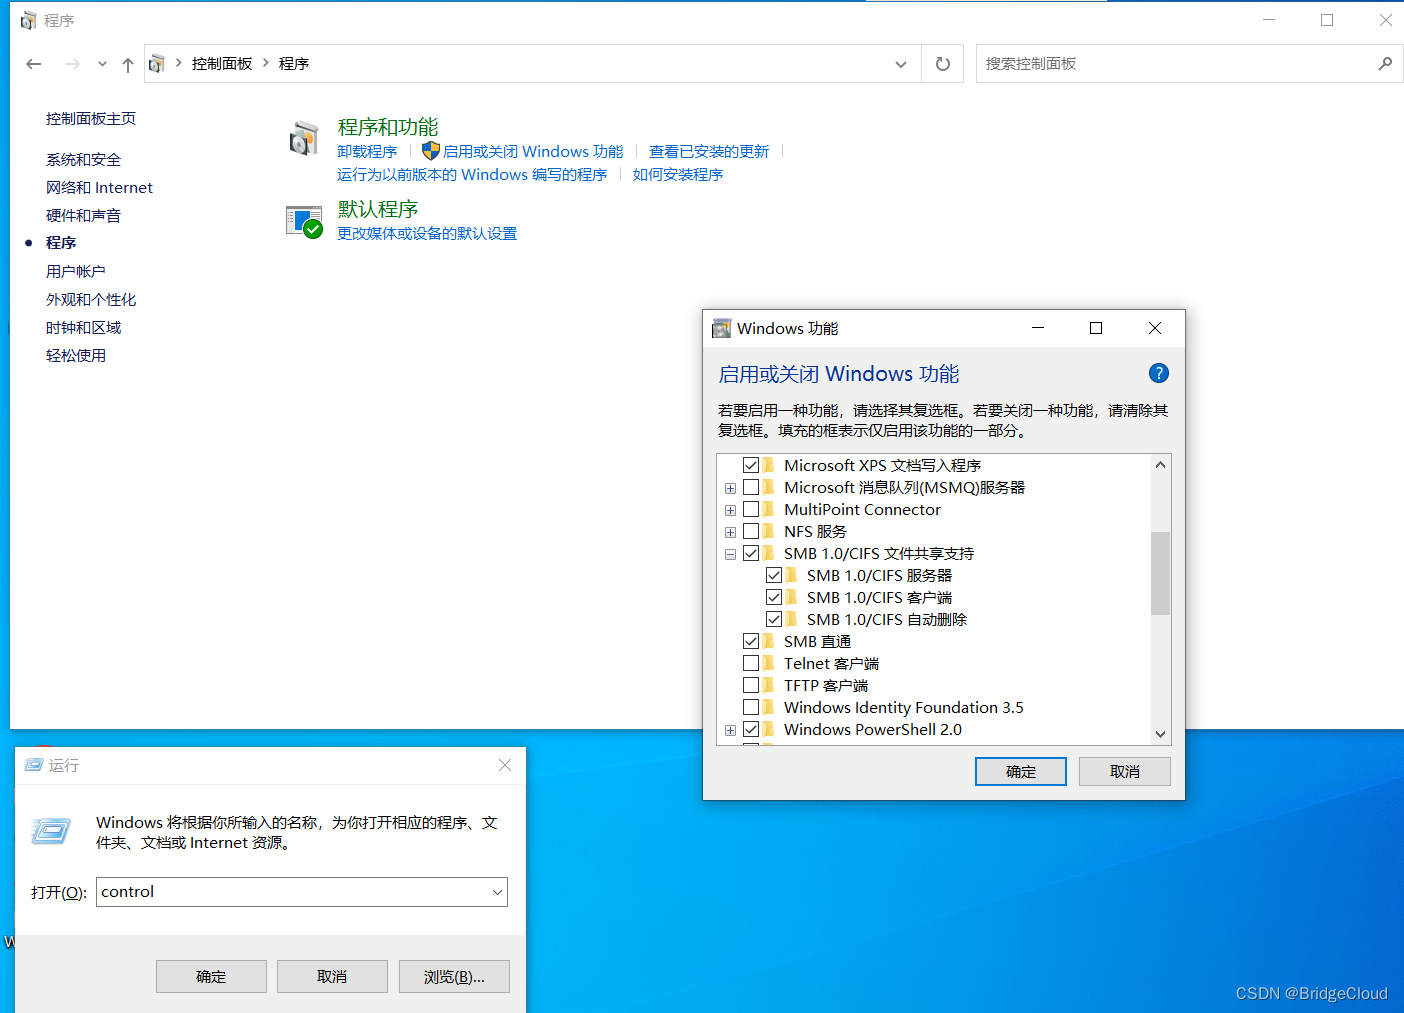Check Microsoft 消息队列(MSMQ)服务器 checkbox
Viewport: 1404px width, 1013px height.
pos(751,487)
